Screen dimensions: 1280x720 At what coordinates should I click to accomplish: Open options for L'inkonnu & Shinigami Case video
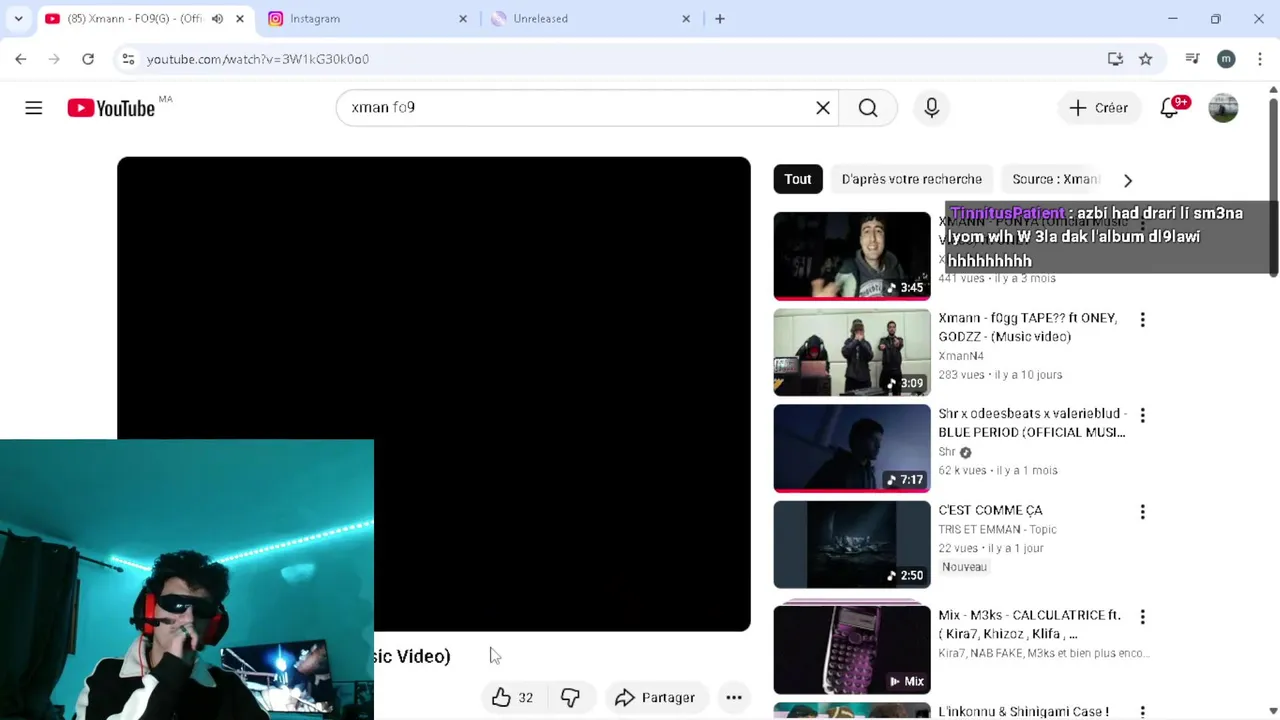point(1142,712)
